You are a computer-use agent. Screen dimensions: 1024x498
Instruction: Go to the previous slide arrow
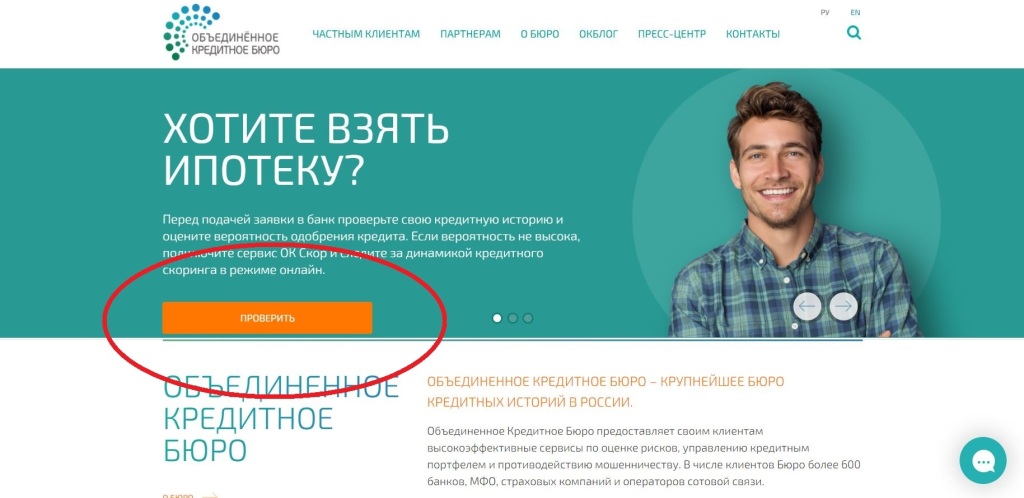pos(807,306)
